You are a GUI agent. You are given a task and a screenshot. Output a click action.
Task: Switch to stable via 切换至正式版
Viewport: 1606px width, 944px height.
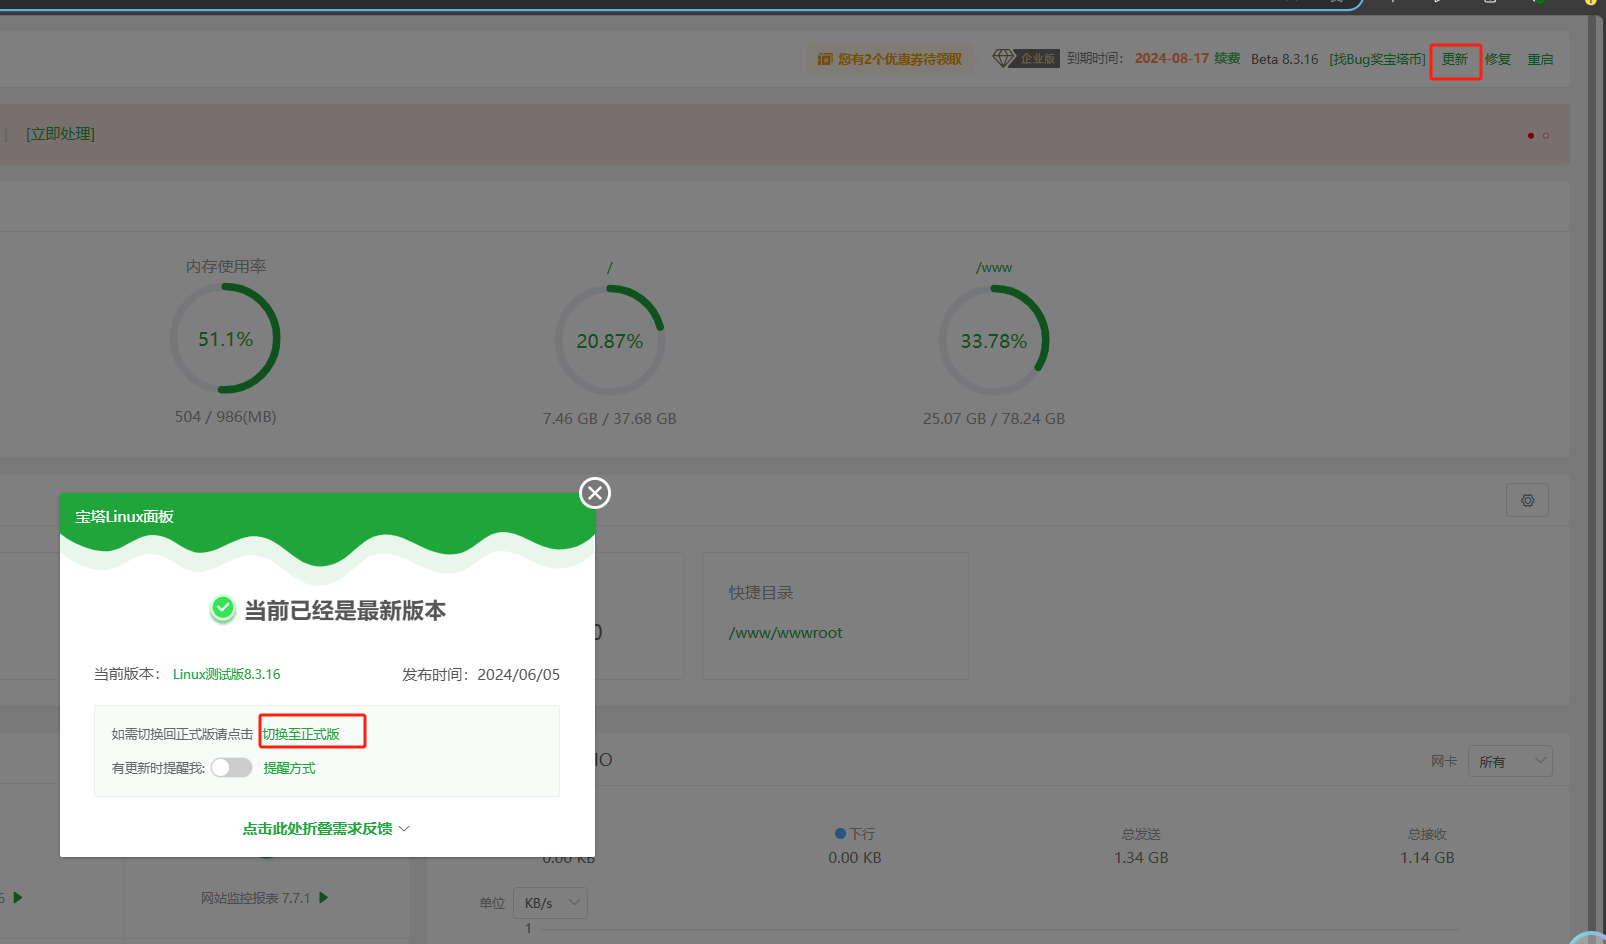(x=301, y=734)
